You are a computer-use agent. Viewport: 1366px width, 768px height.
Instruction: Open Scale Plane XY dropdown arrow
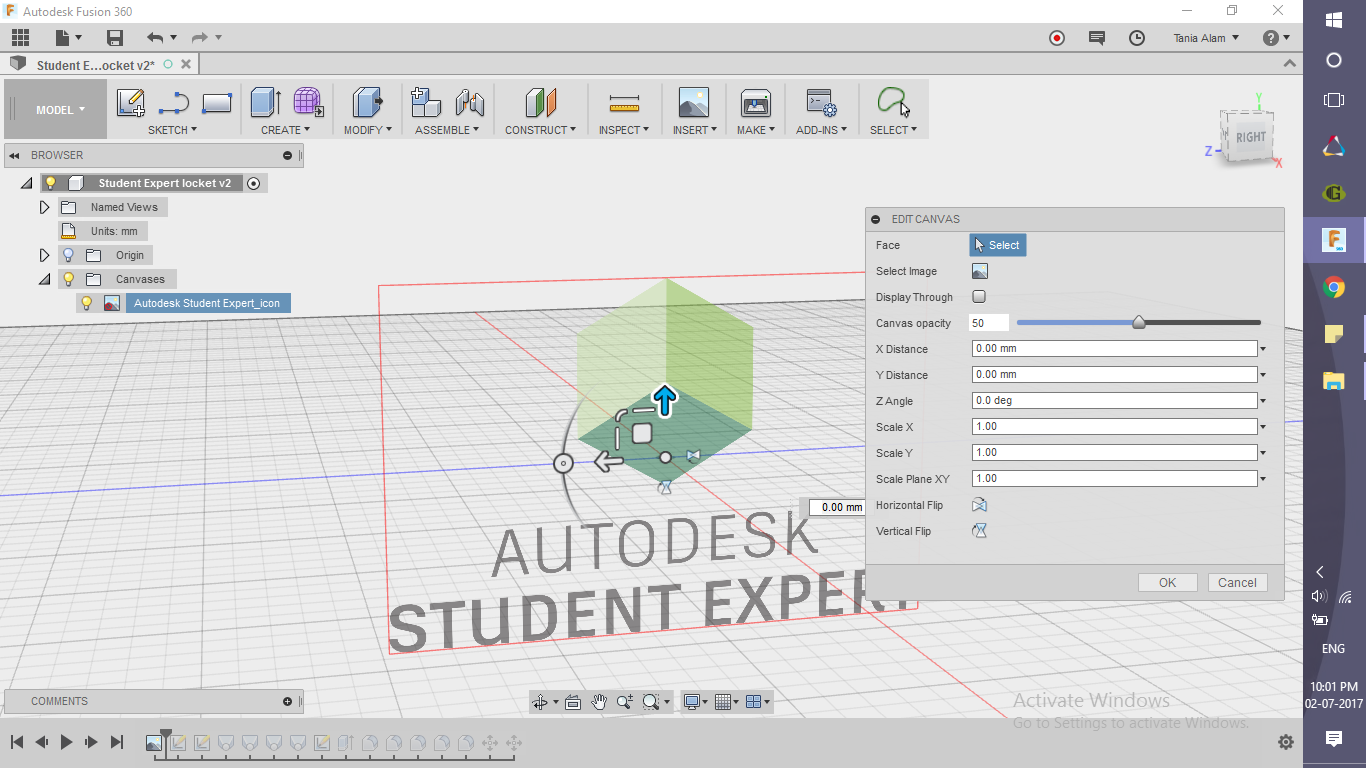pyautogui.click(x=1263, y=479)
